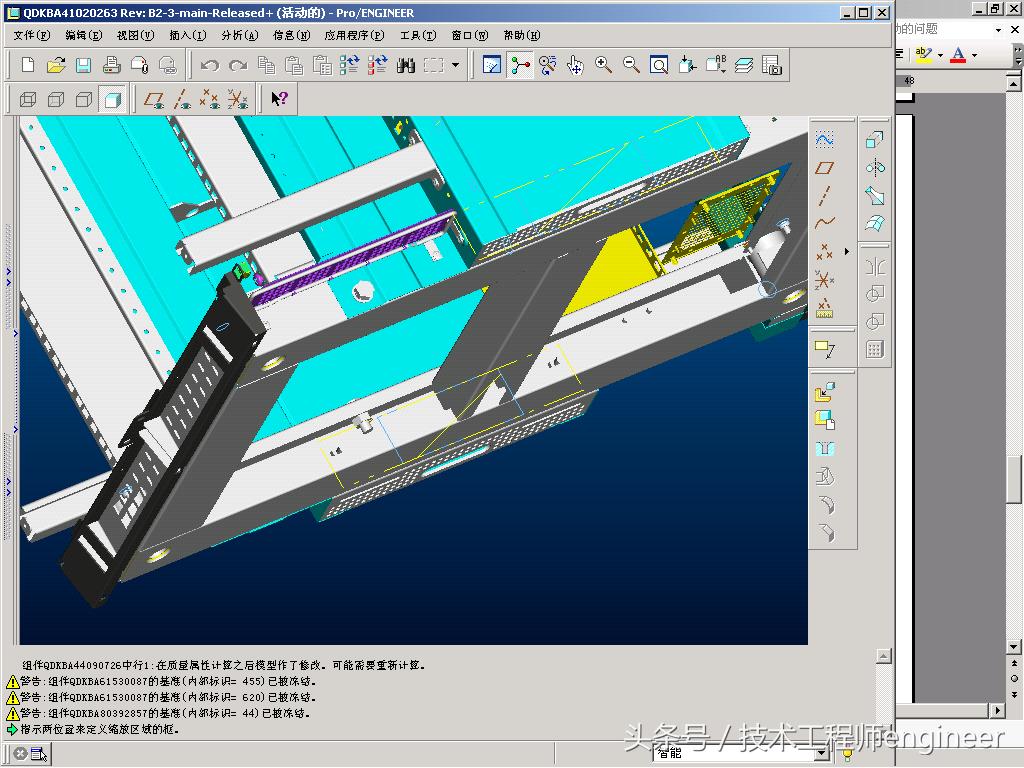Toggle Shading display mode
Screen dimensions: 1024x768
pyautogui.click(x=112, y=99)
